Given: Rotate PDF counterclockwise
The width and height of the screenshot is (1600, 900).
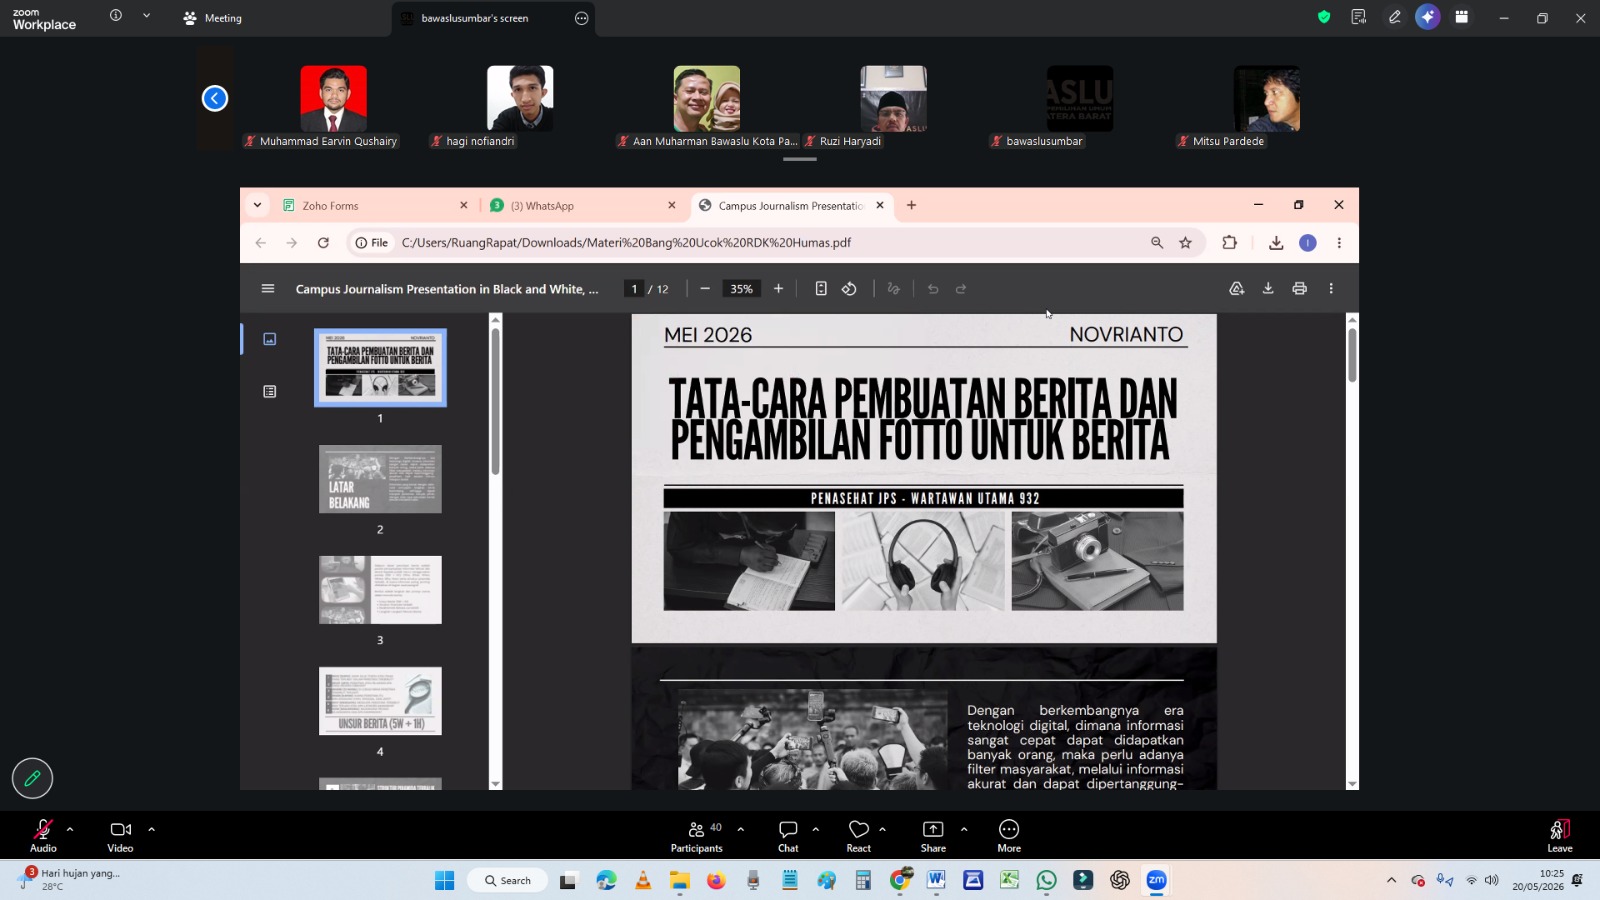Looking at the screenshot, I should 849,289.
